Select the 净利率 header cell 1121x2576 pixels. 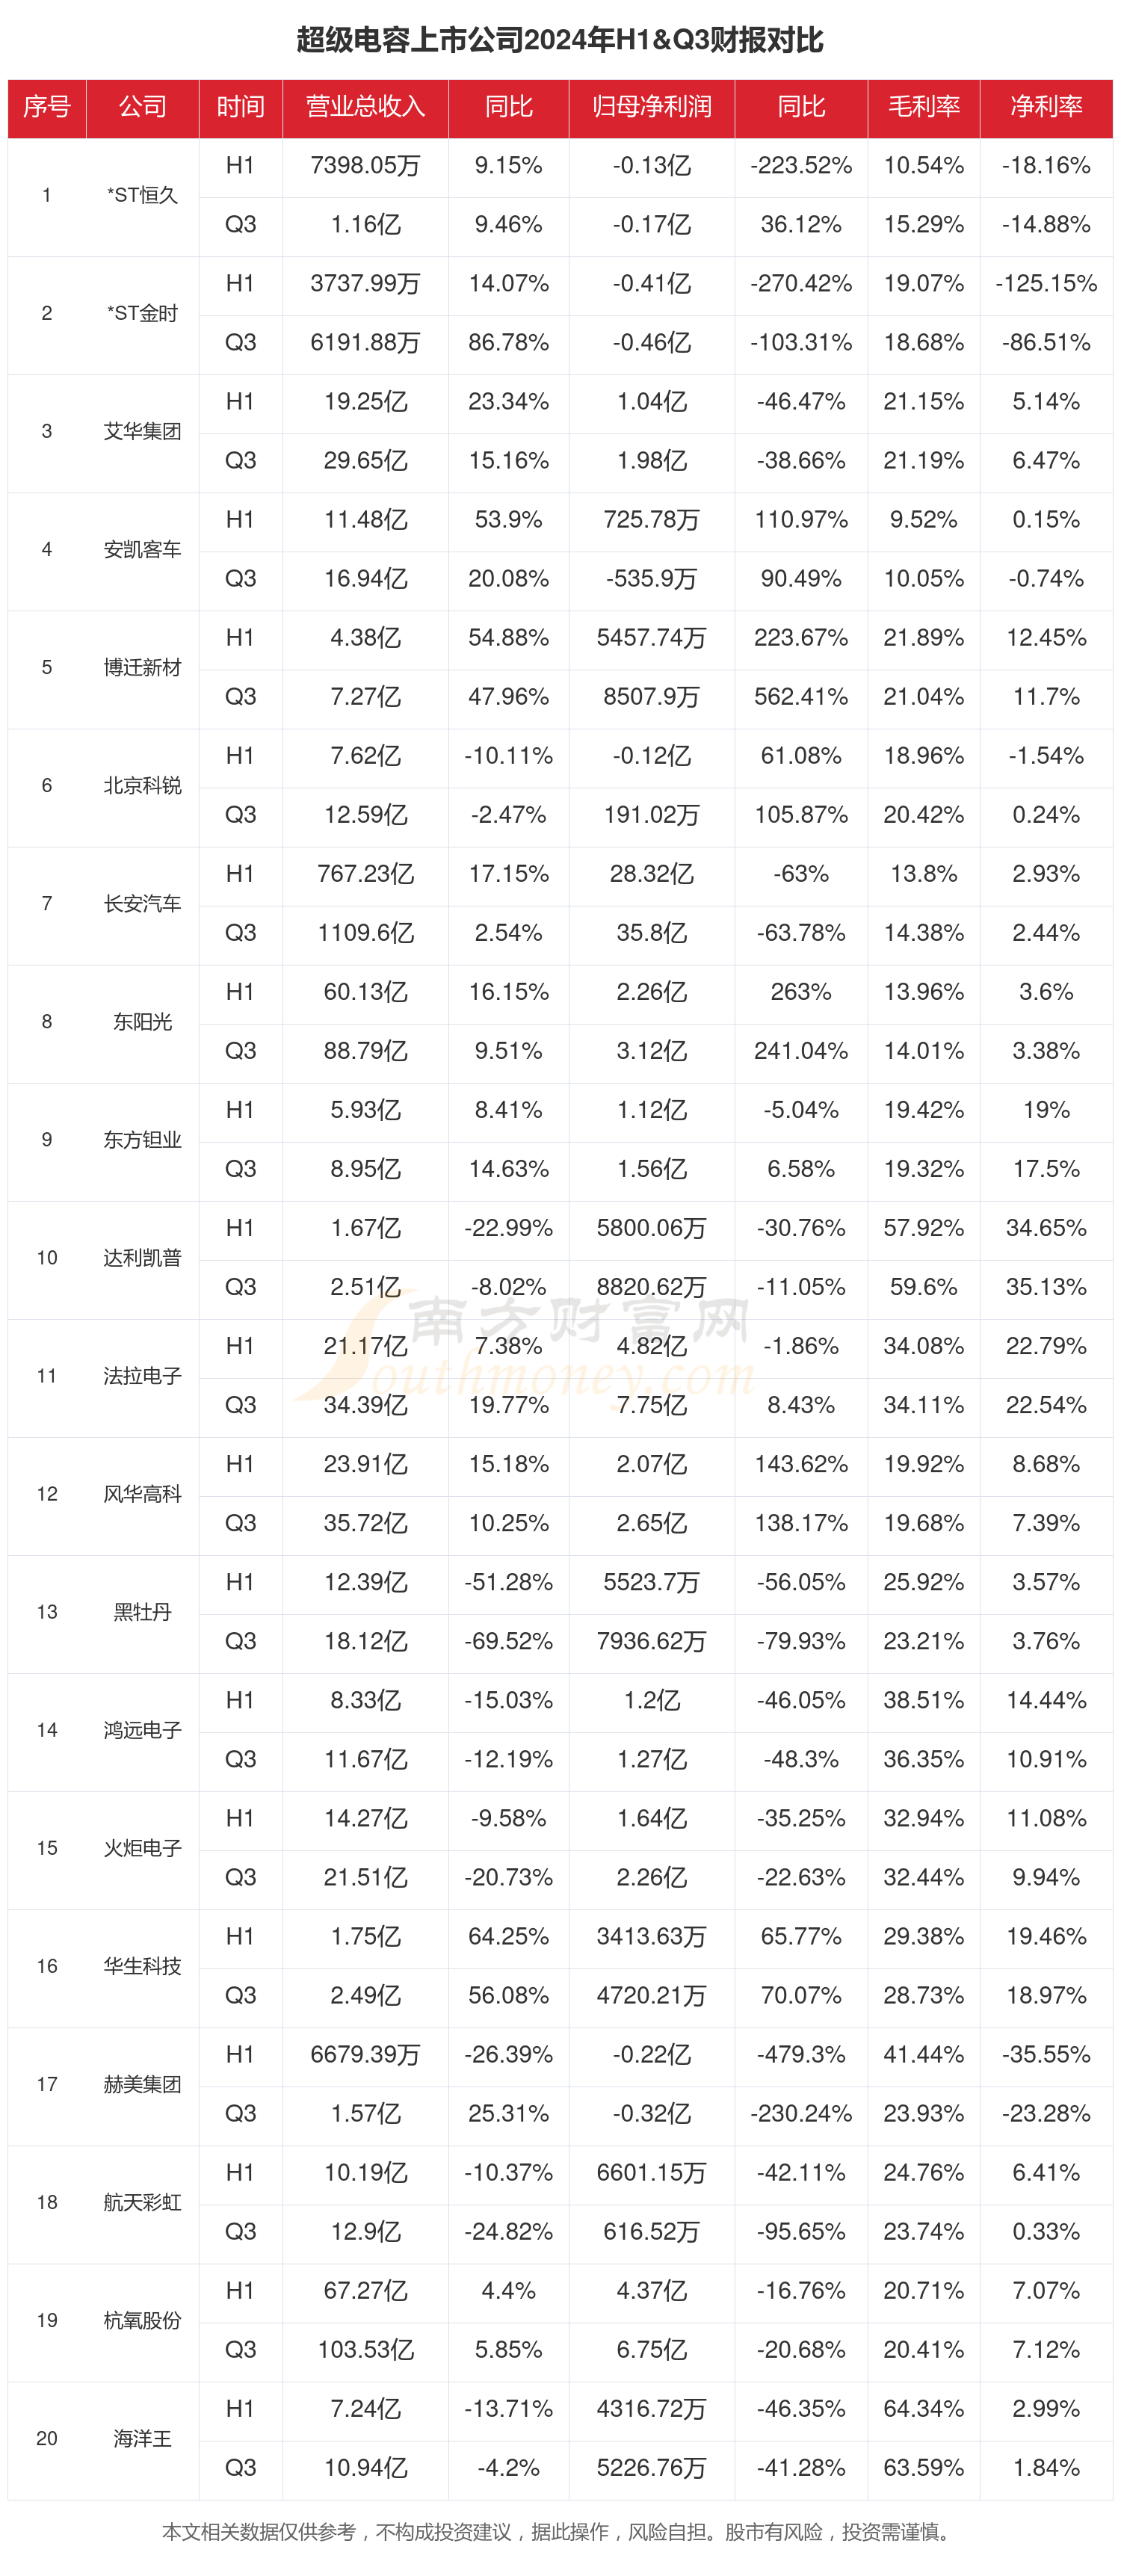1046,107
